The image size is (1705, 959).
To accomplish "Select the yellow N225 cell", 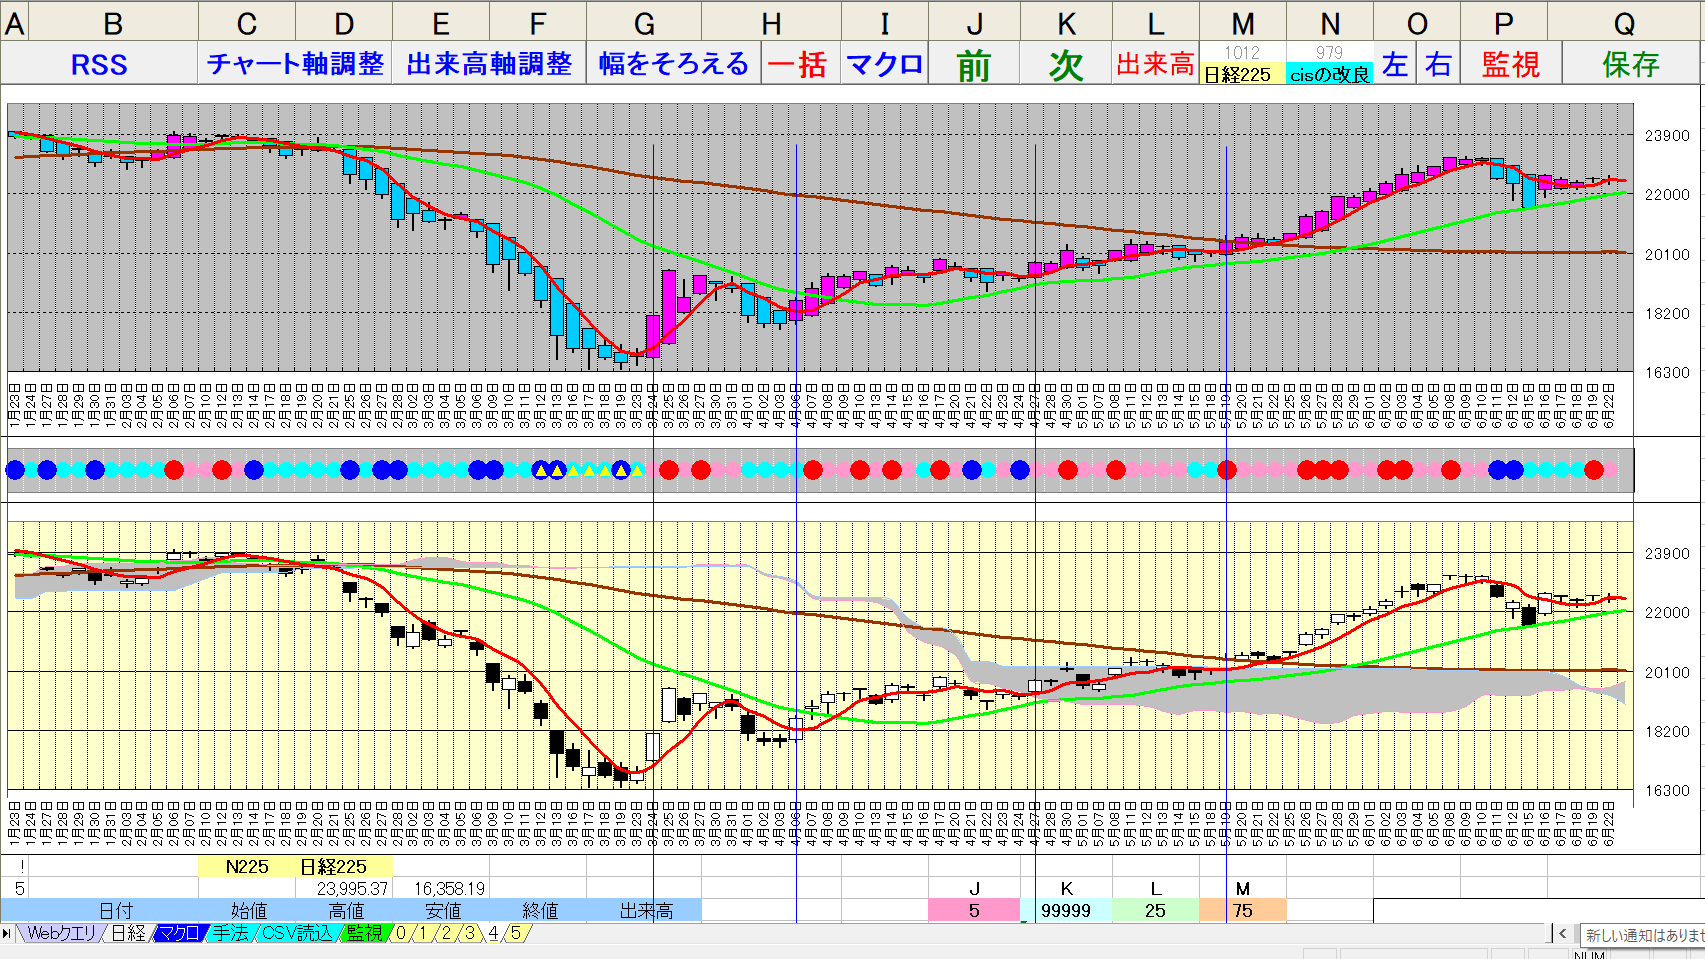I will 247,866.
